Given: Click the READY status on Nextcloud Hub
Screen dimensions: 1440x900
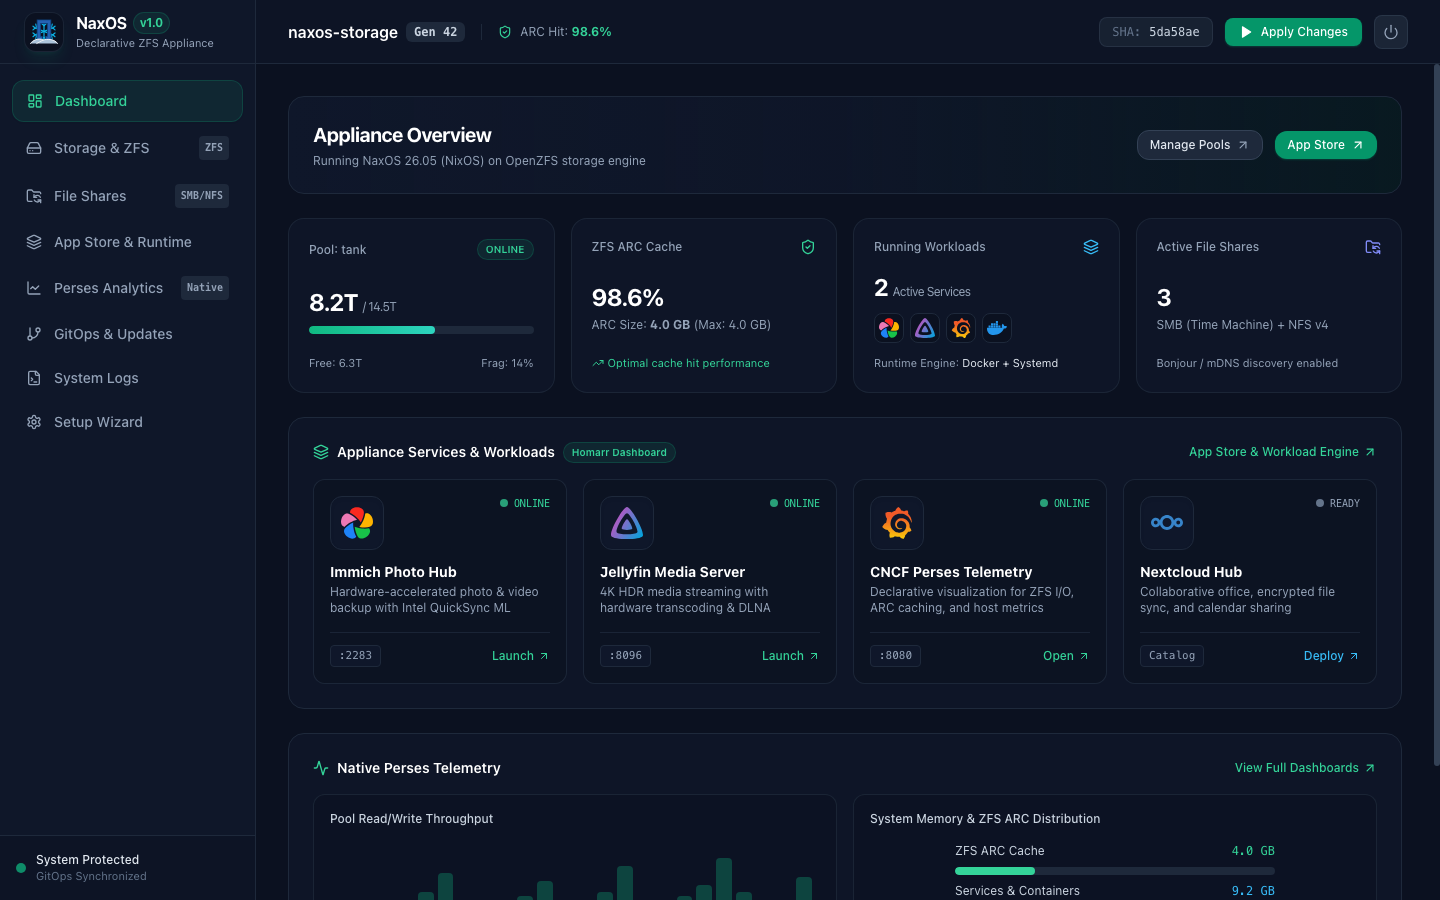Looking at the screenshot, I should tap(1338, 504).
